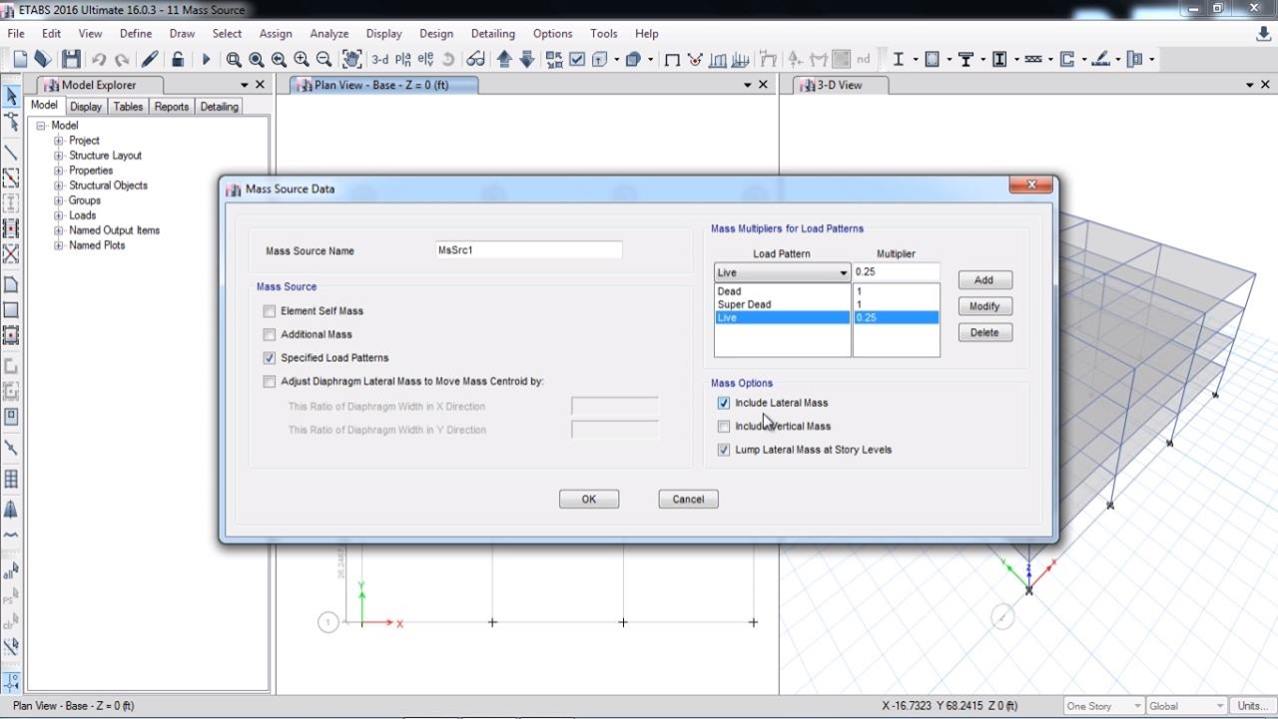Viewport: 1278px width, 719px height.
Task: Expand the Loads tree node
Action: click(x=58, y=216)
